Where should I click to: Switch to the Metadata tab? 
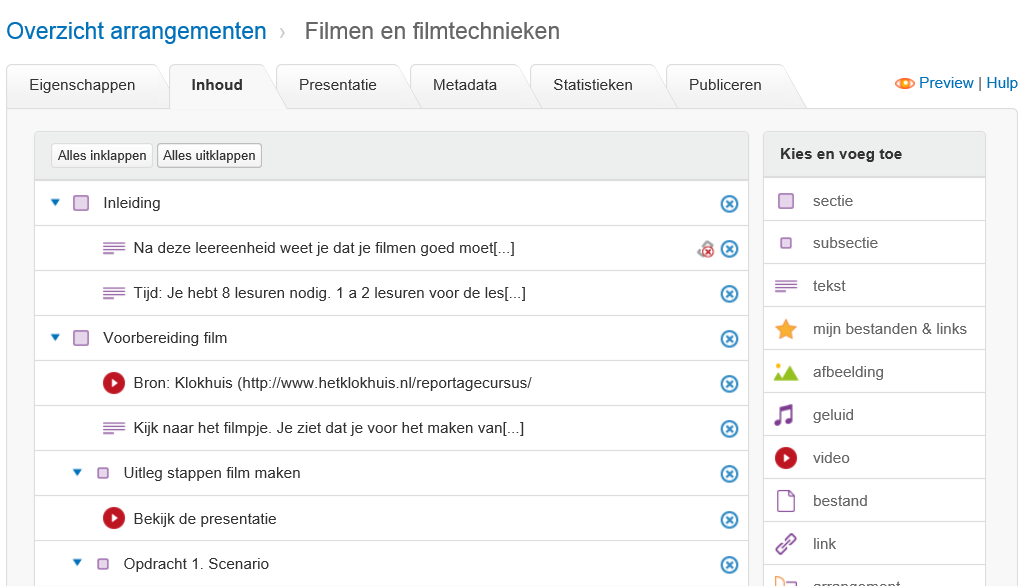coord(465,85)
